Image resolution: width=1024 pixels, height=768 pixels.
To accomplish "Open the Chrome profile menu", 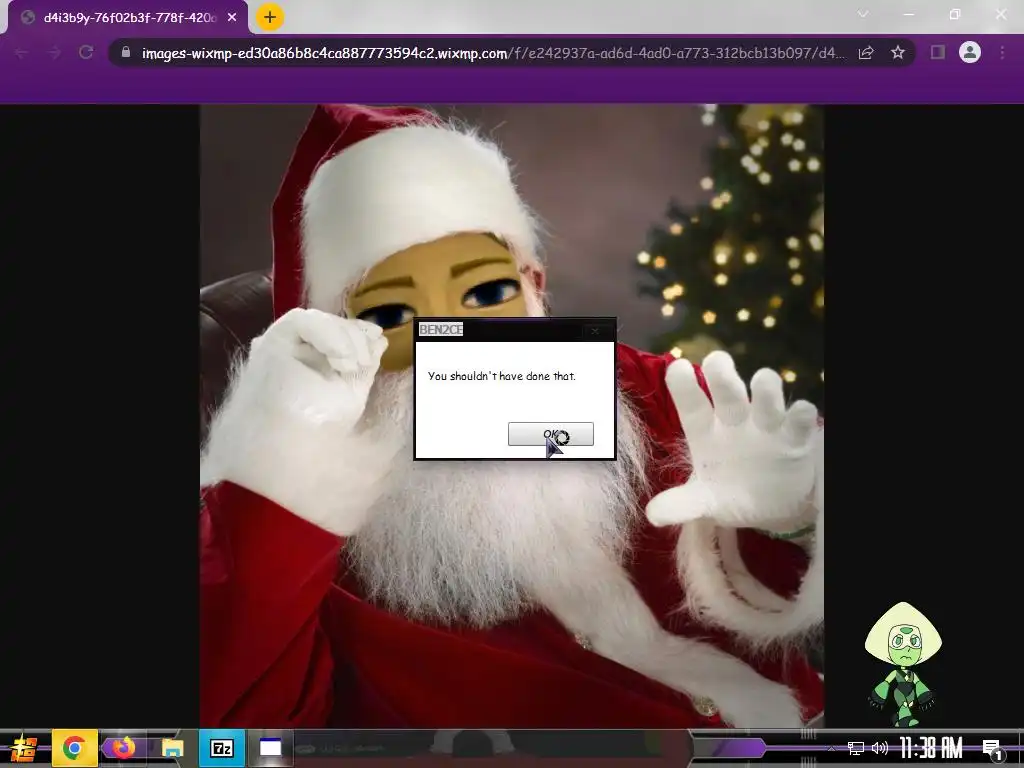I will 970,52.
